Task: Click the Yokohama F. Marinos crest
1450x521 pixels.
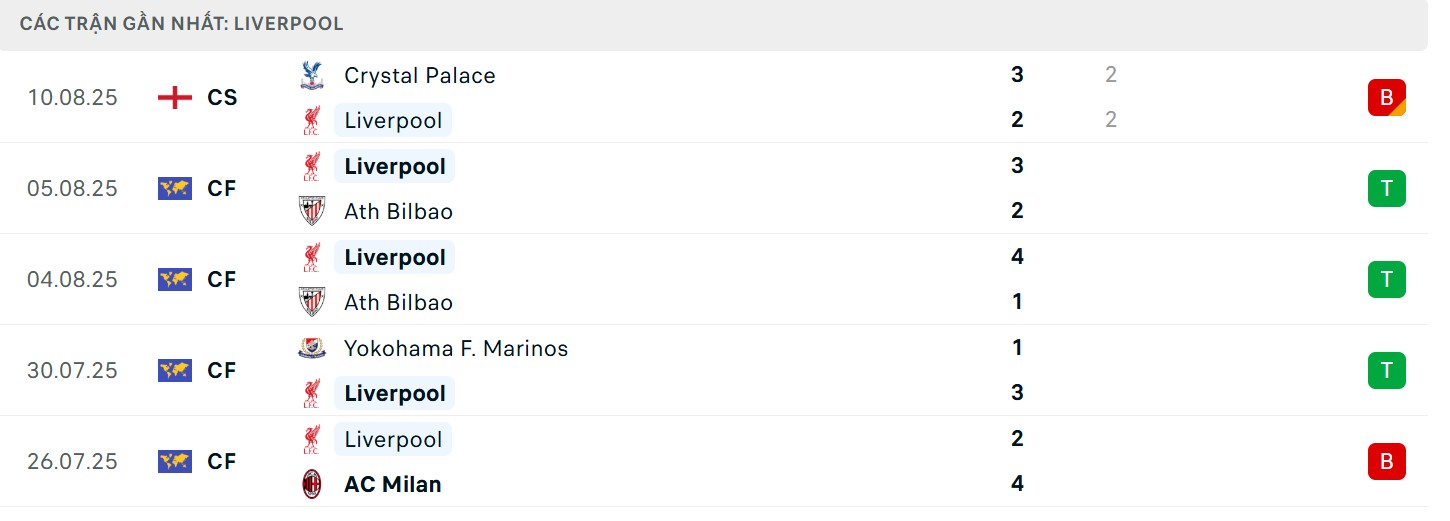Action: (x=312, y=348)
